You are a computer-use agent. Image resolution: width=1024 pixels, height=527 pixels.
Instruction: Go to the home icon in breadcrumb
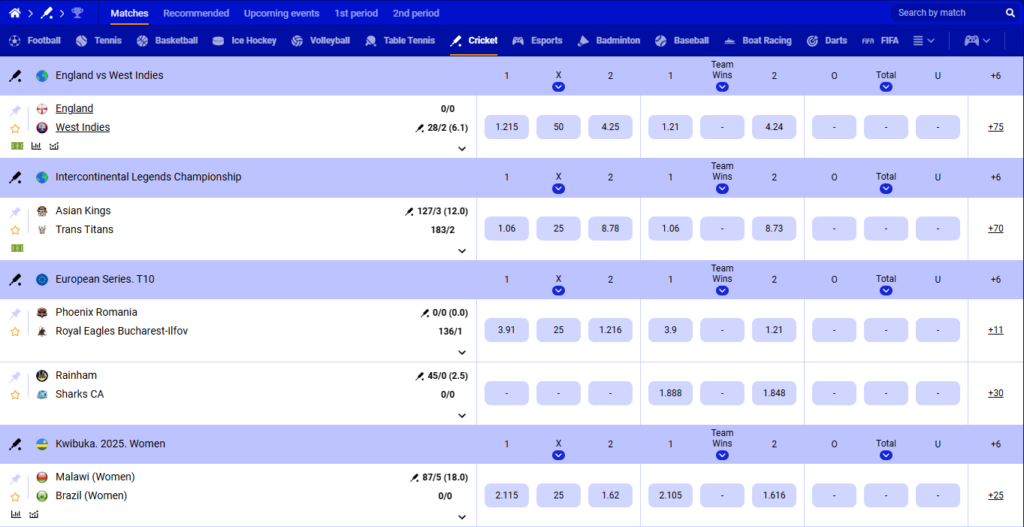(x=14, y=12)
